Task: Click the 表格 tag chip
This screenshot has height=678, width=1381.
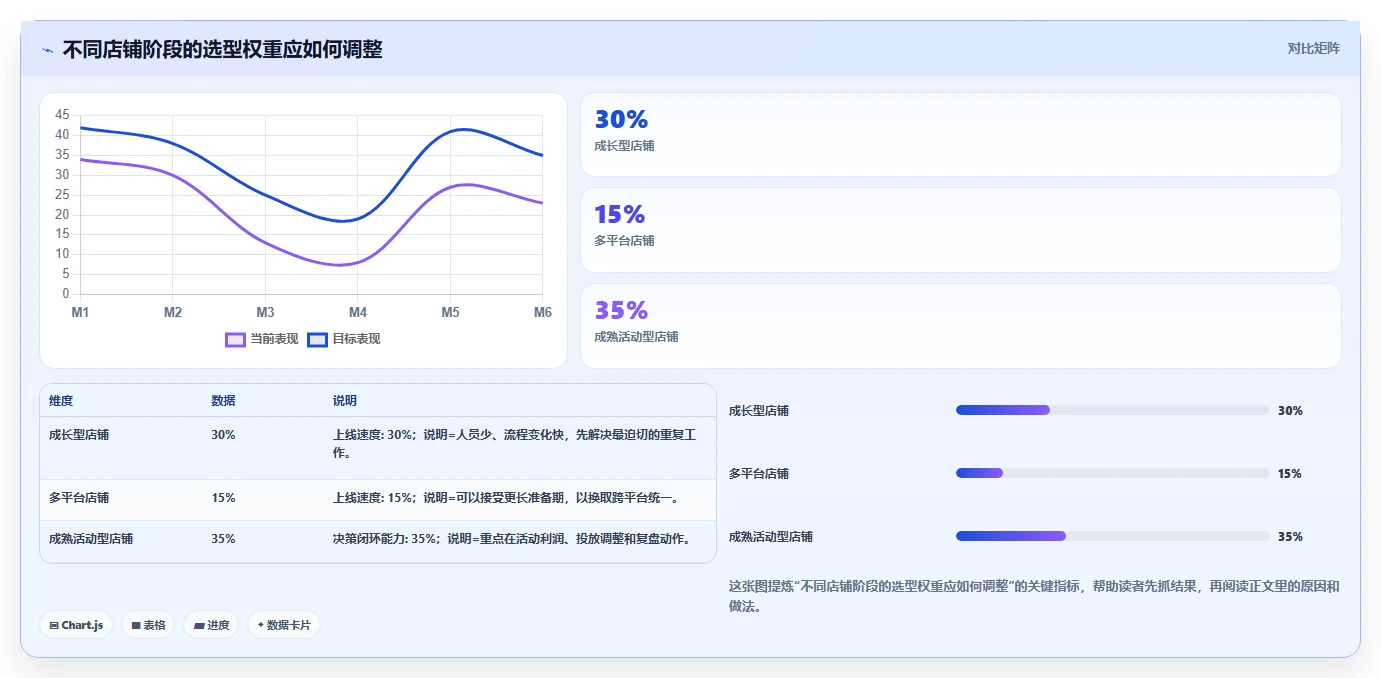Action: pos(148,625)
